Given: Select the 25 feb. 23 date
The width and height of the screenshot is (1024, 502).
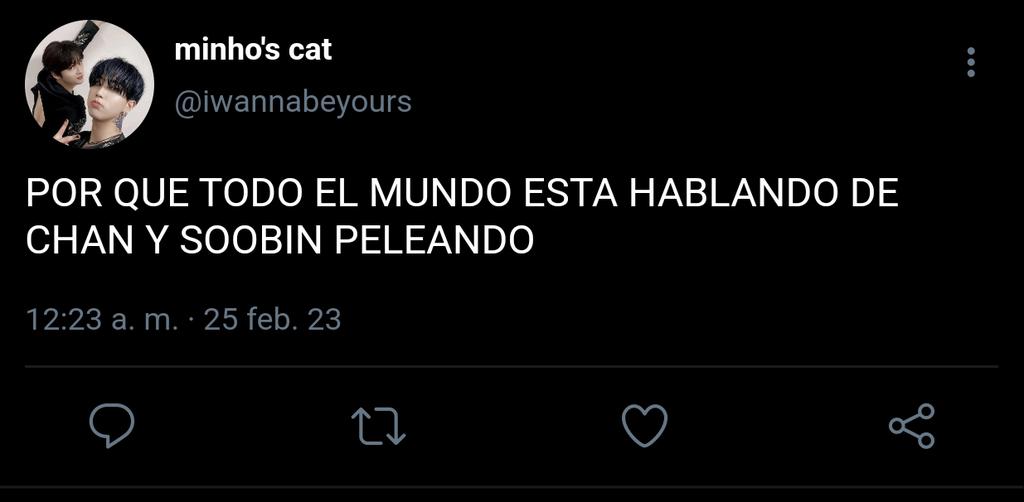Looking at the screenshot, I should [272, 320].
